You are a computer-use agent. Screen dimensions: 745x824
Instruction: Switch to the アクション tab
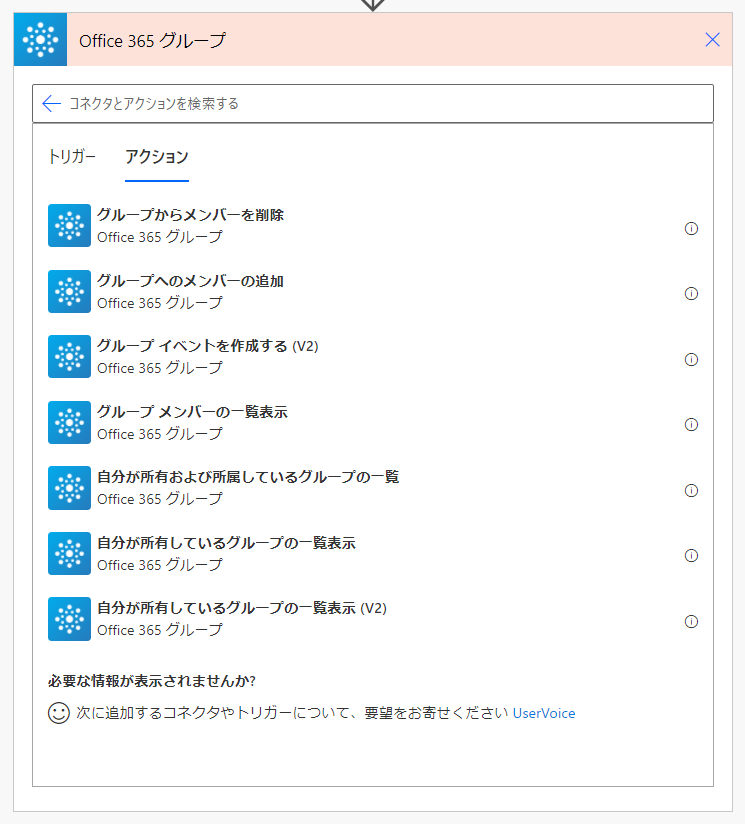tap(157, 157)
